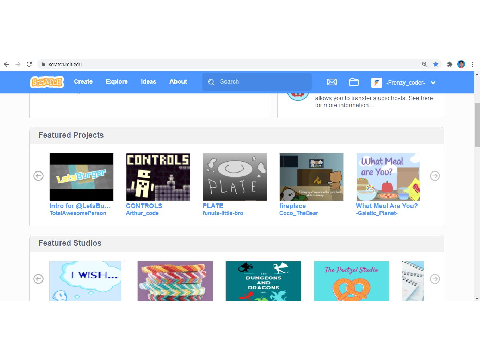Go to previous Featured Projects slide
Screen dimensions: 480x360
tap(39, 176)
